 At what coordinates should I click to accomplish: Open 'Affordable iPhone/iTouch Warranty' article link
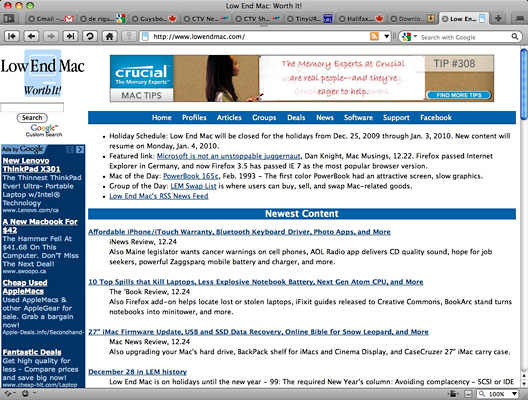click(239, 232)
